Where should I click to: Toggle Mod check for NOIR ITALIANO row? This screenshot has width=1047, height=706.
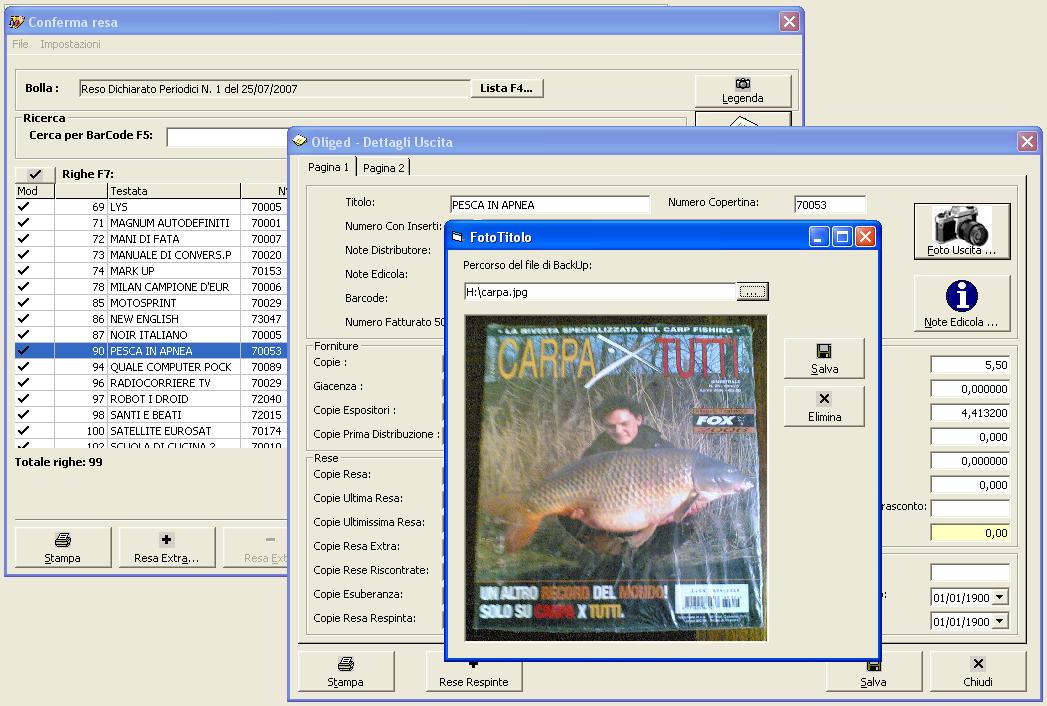tap(23, 335)
